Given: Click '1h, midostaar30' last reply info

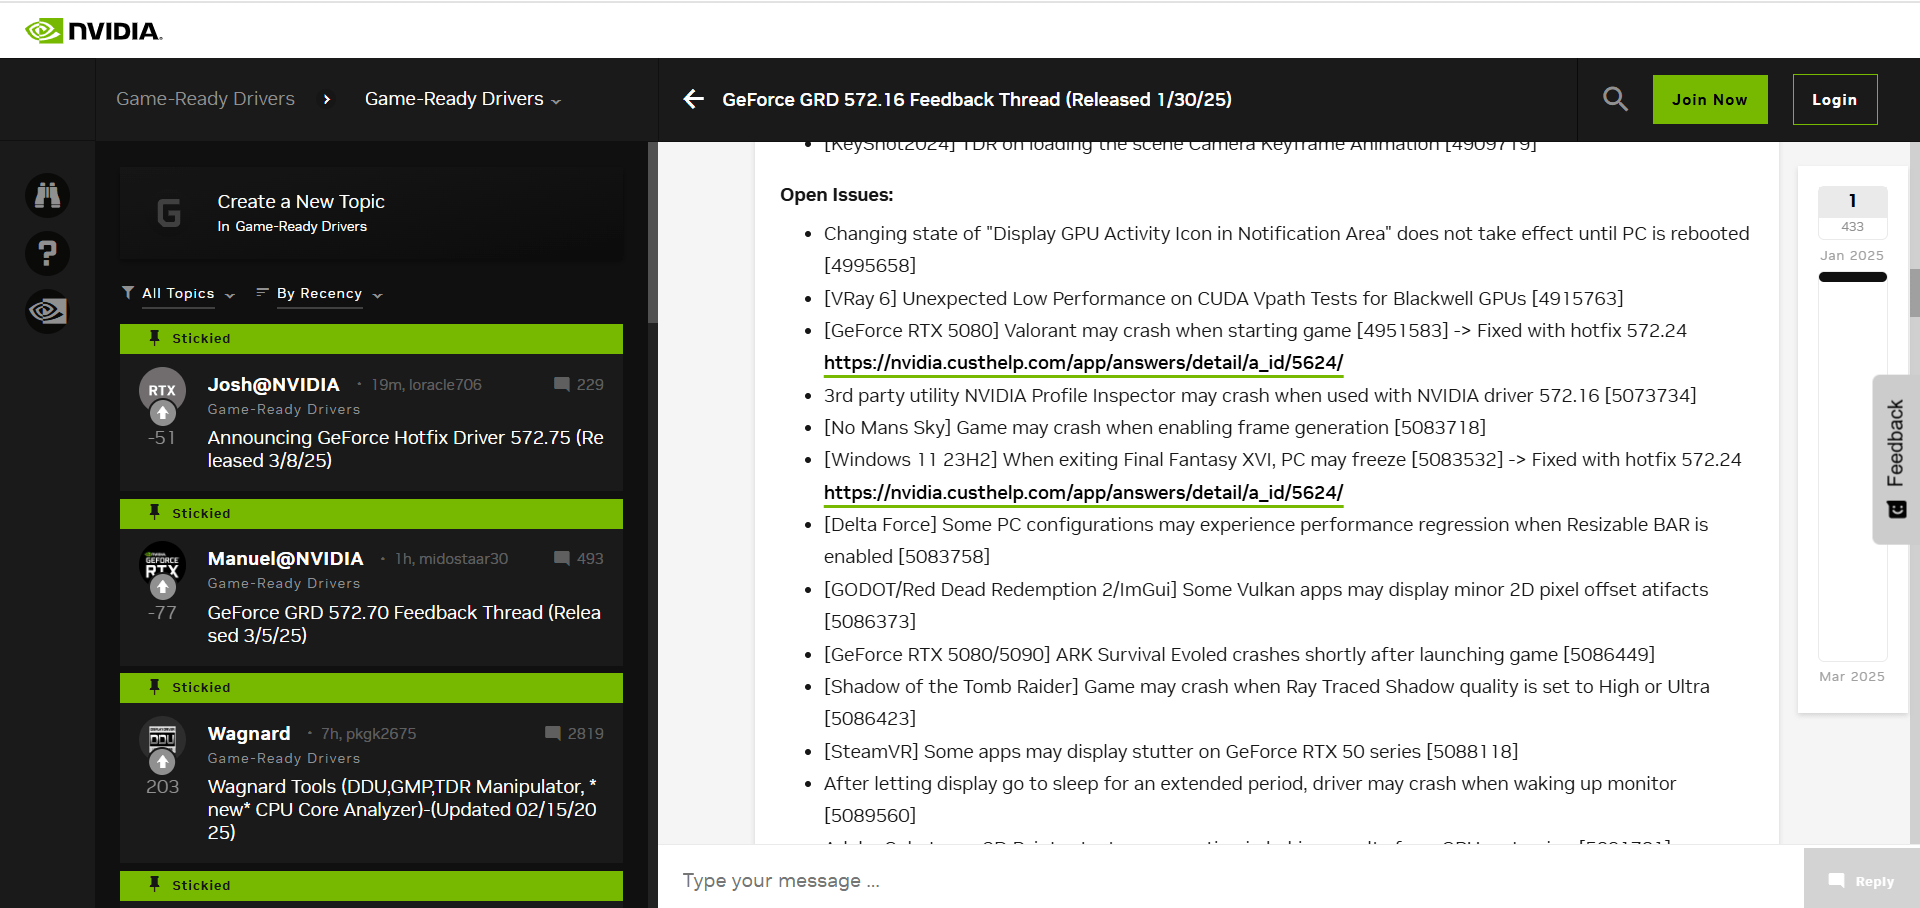Looking at the screenshot, I should pos(451,558).
